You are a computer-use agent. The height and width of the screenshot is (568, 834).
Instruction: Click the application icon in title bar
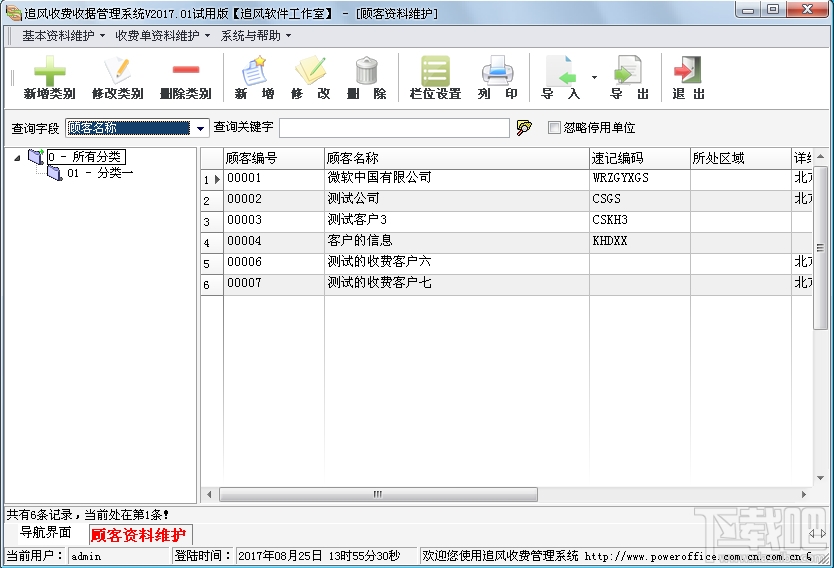click(x=13, y=13)
